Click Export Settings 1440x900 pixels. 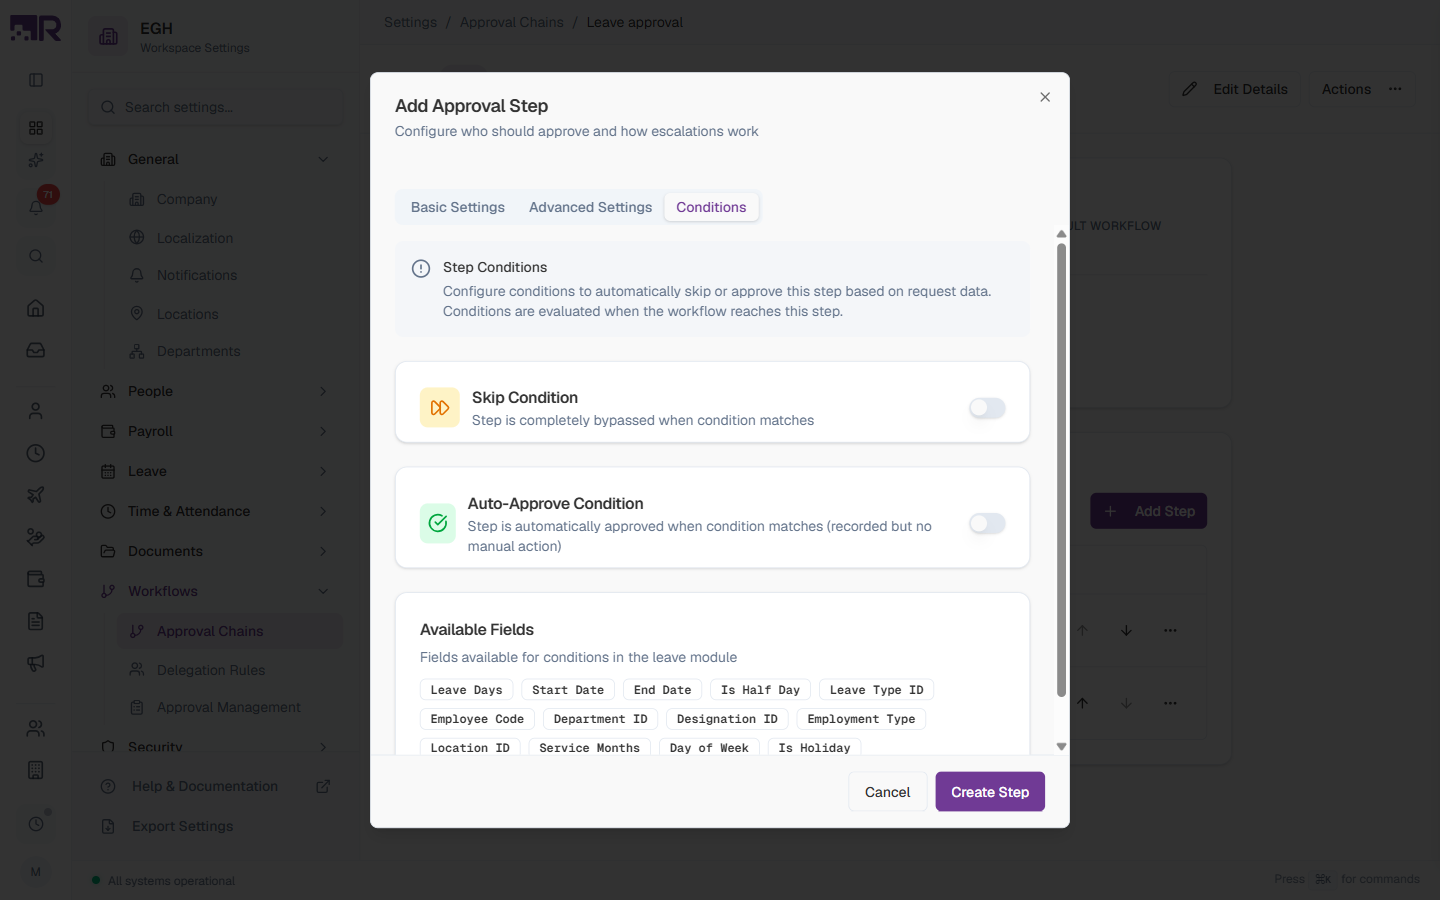point(215,826)
